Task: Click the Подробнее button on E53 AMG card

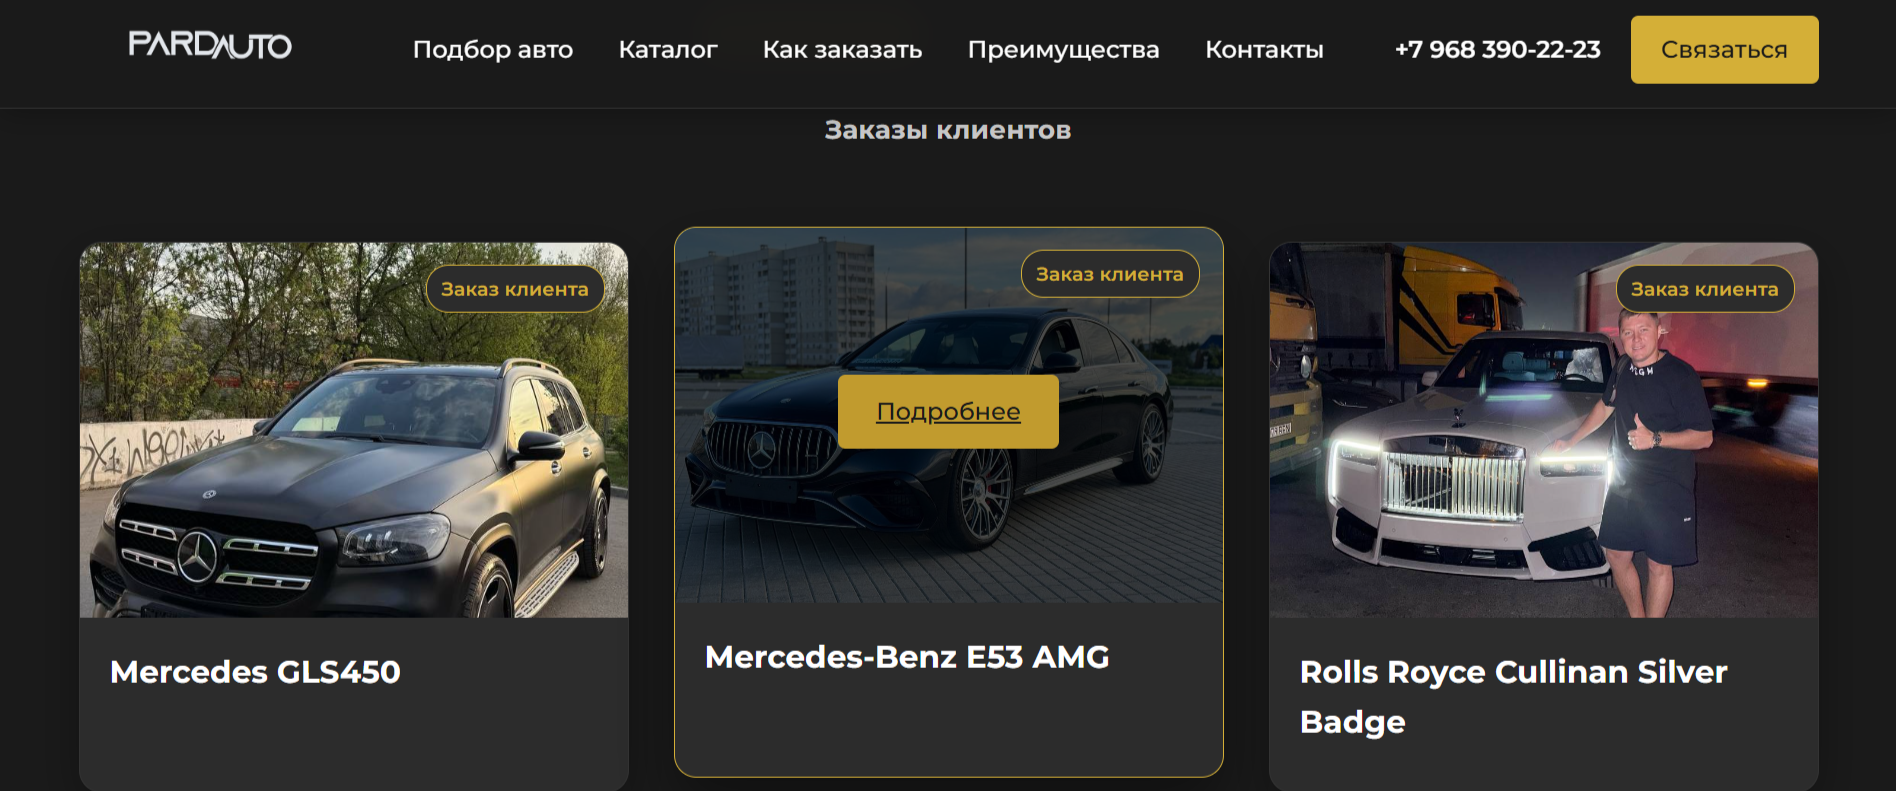Action: click(948, 411)
